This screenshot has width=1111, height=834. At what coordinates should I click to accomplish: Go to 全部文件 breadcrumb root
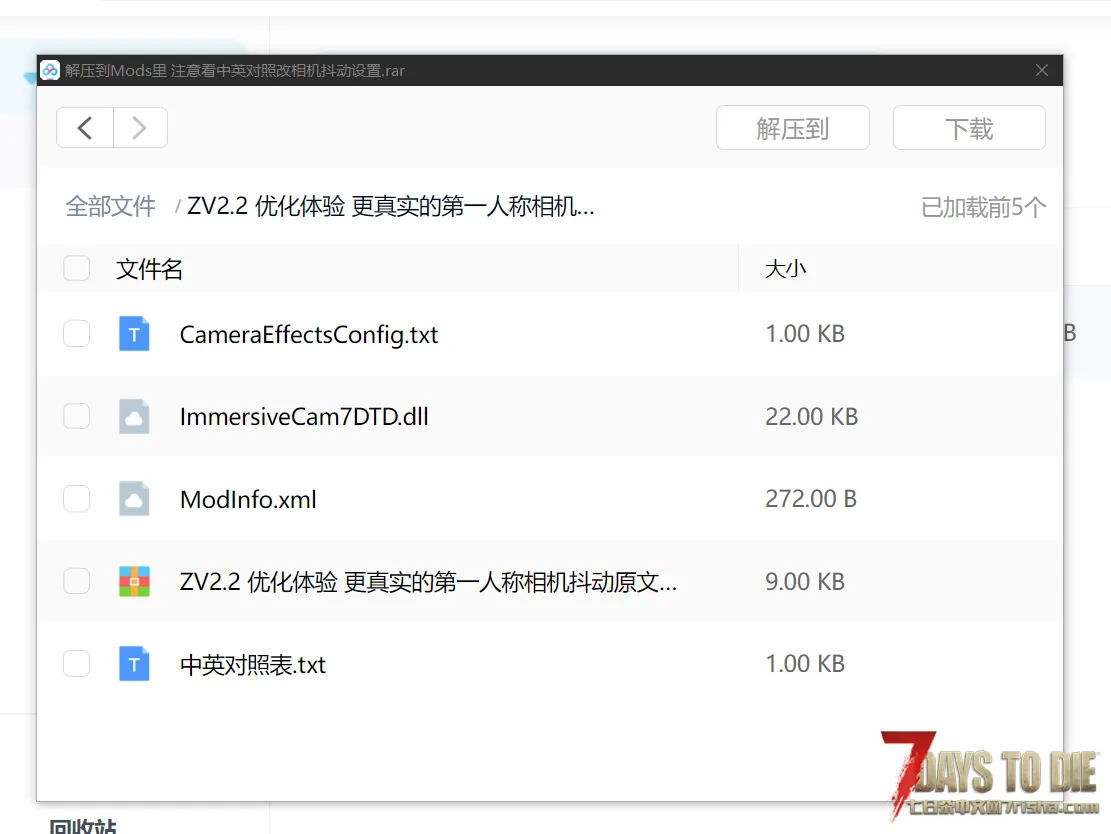(110, 207)
